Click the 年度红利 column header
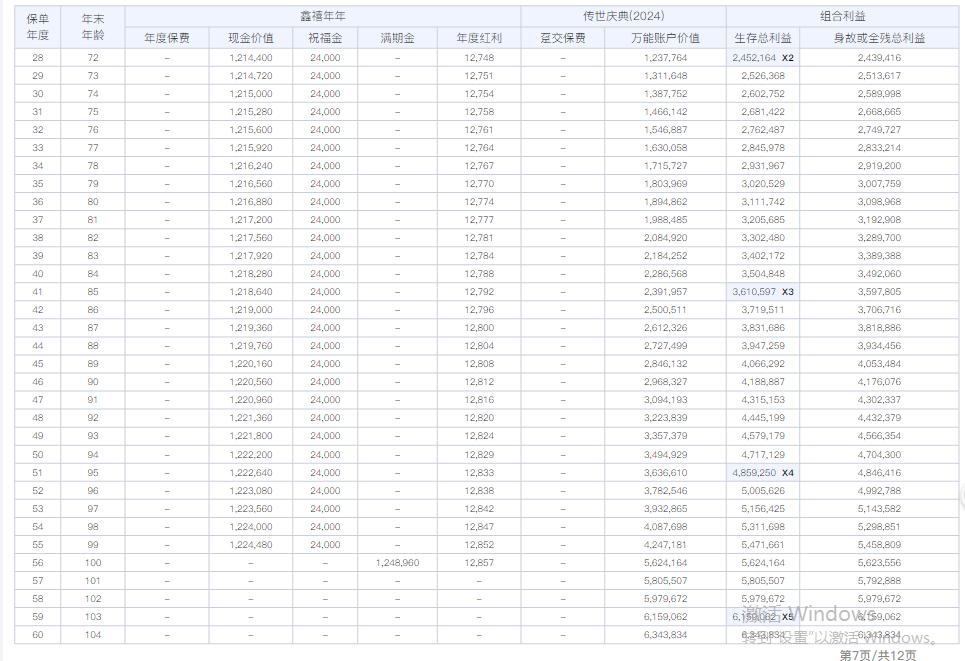 coord(479,38)
